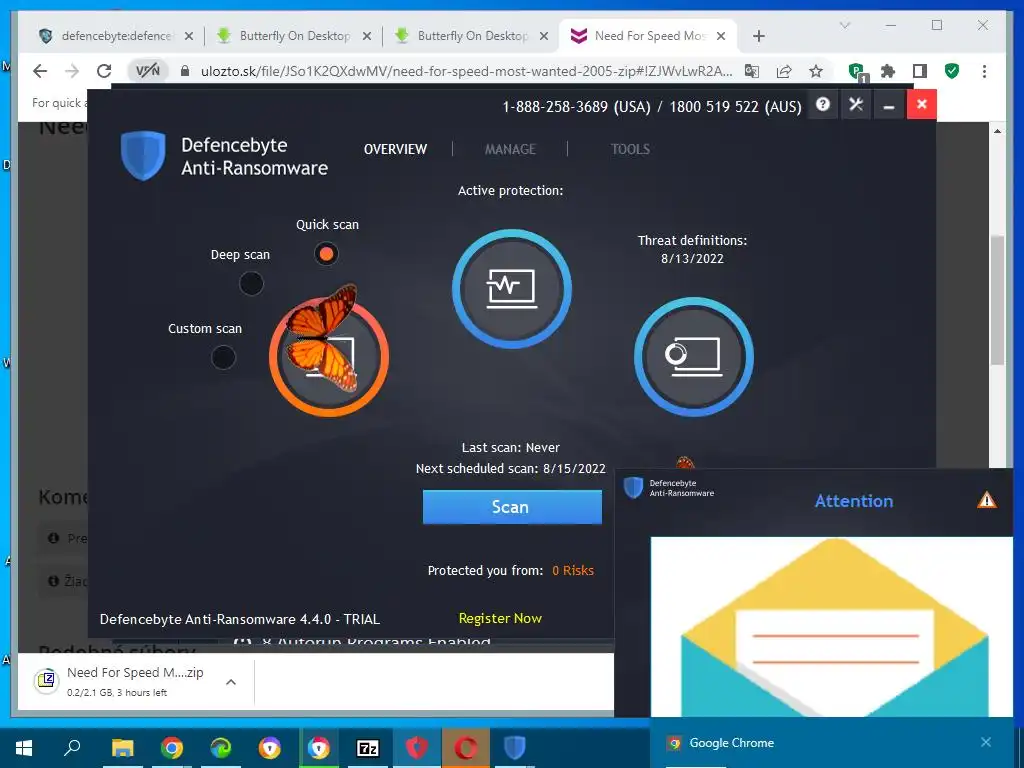
Task: Reload the ulozto page
Action: [104, 71]
